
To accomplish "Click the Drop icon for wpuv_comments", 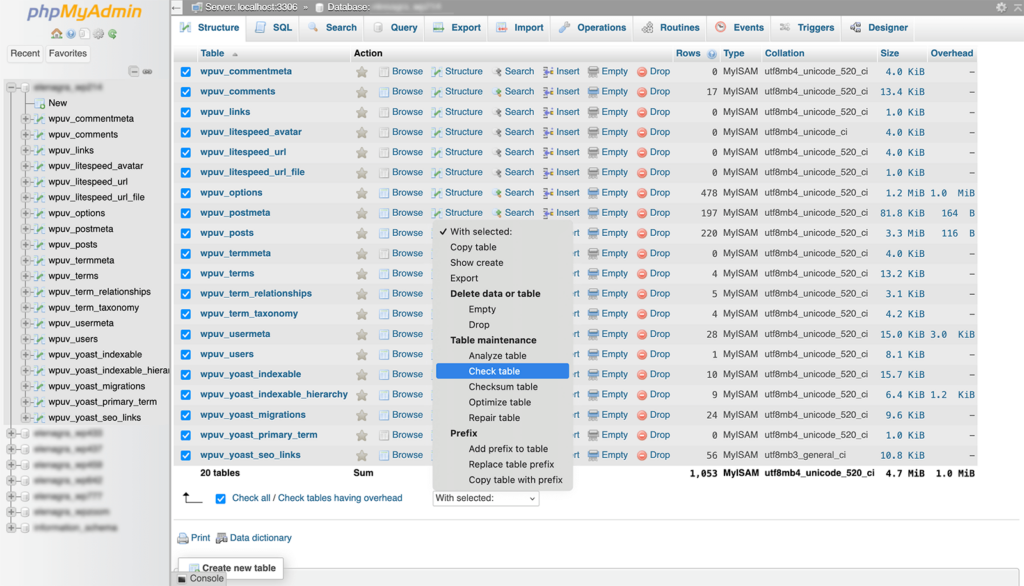I will coord(642,92).
